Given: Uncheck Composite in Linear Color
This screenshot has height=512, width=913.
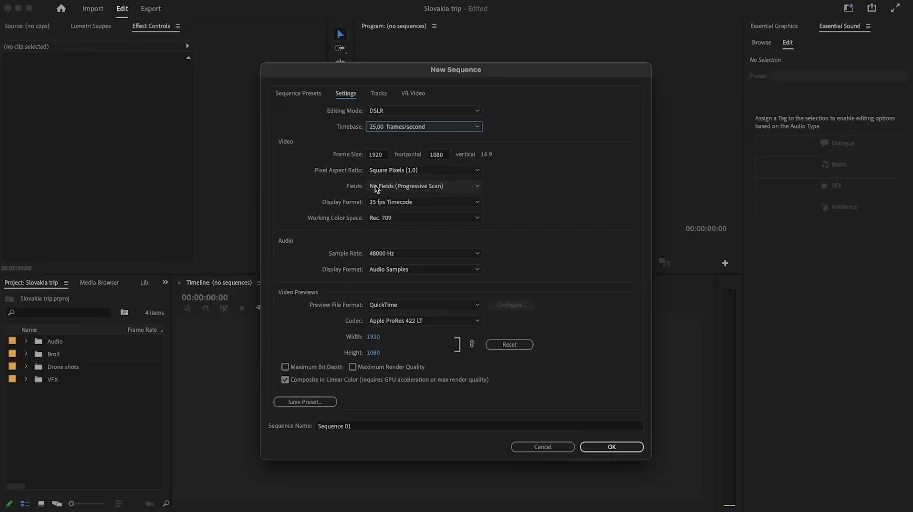Looking at the screenshot, I should point(285,380).
